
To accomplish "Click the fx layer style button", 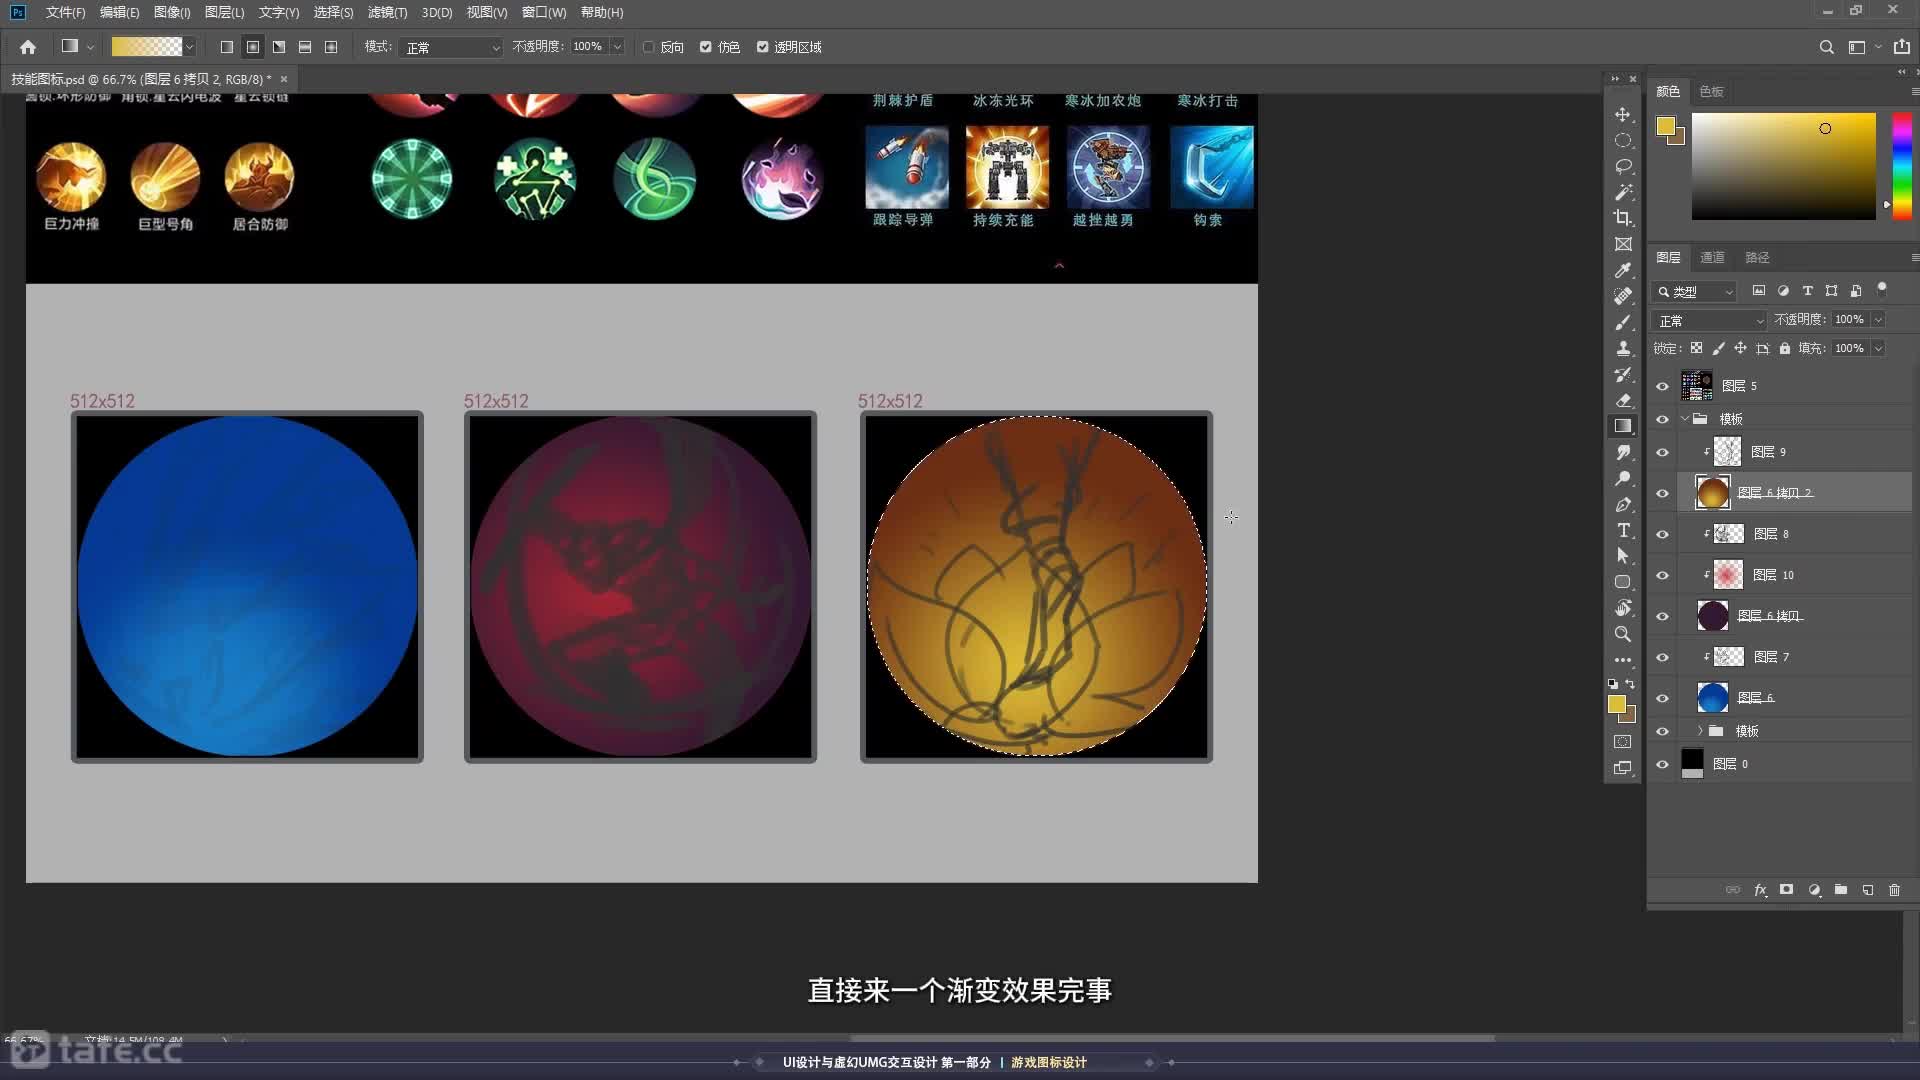I will tap(1760, 890).
